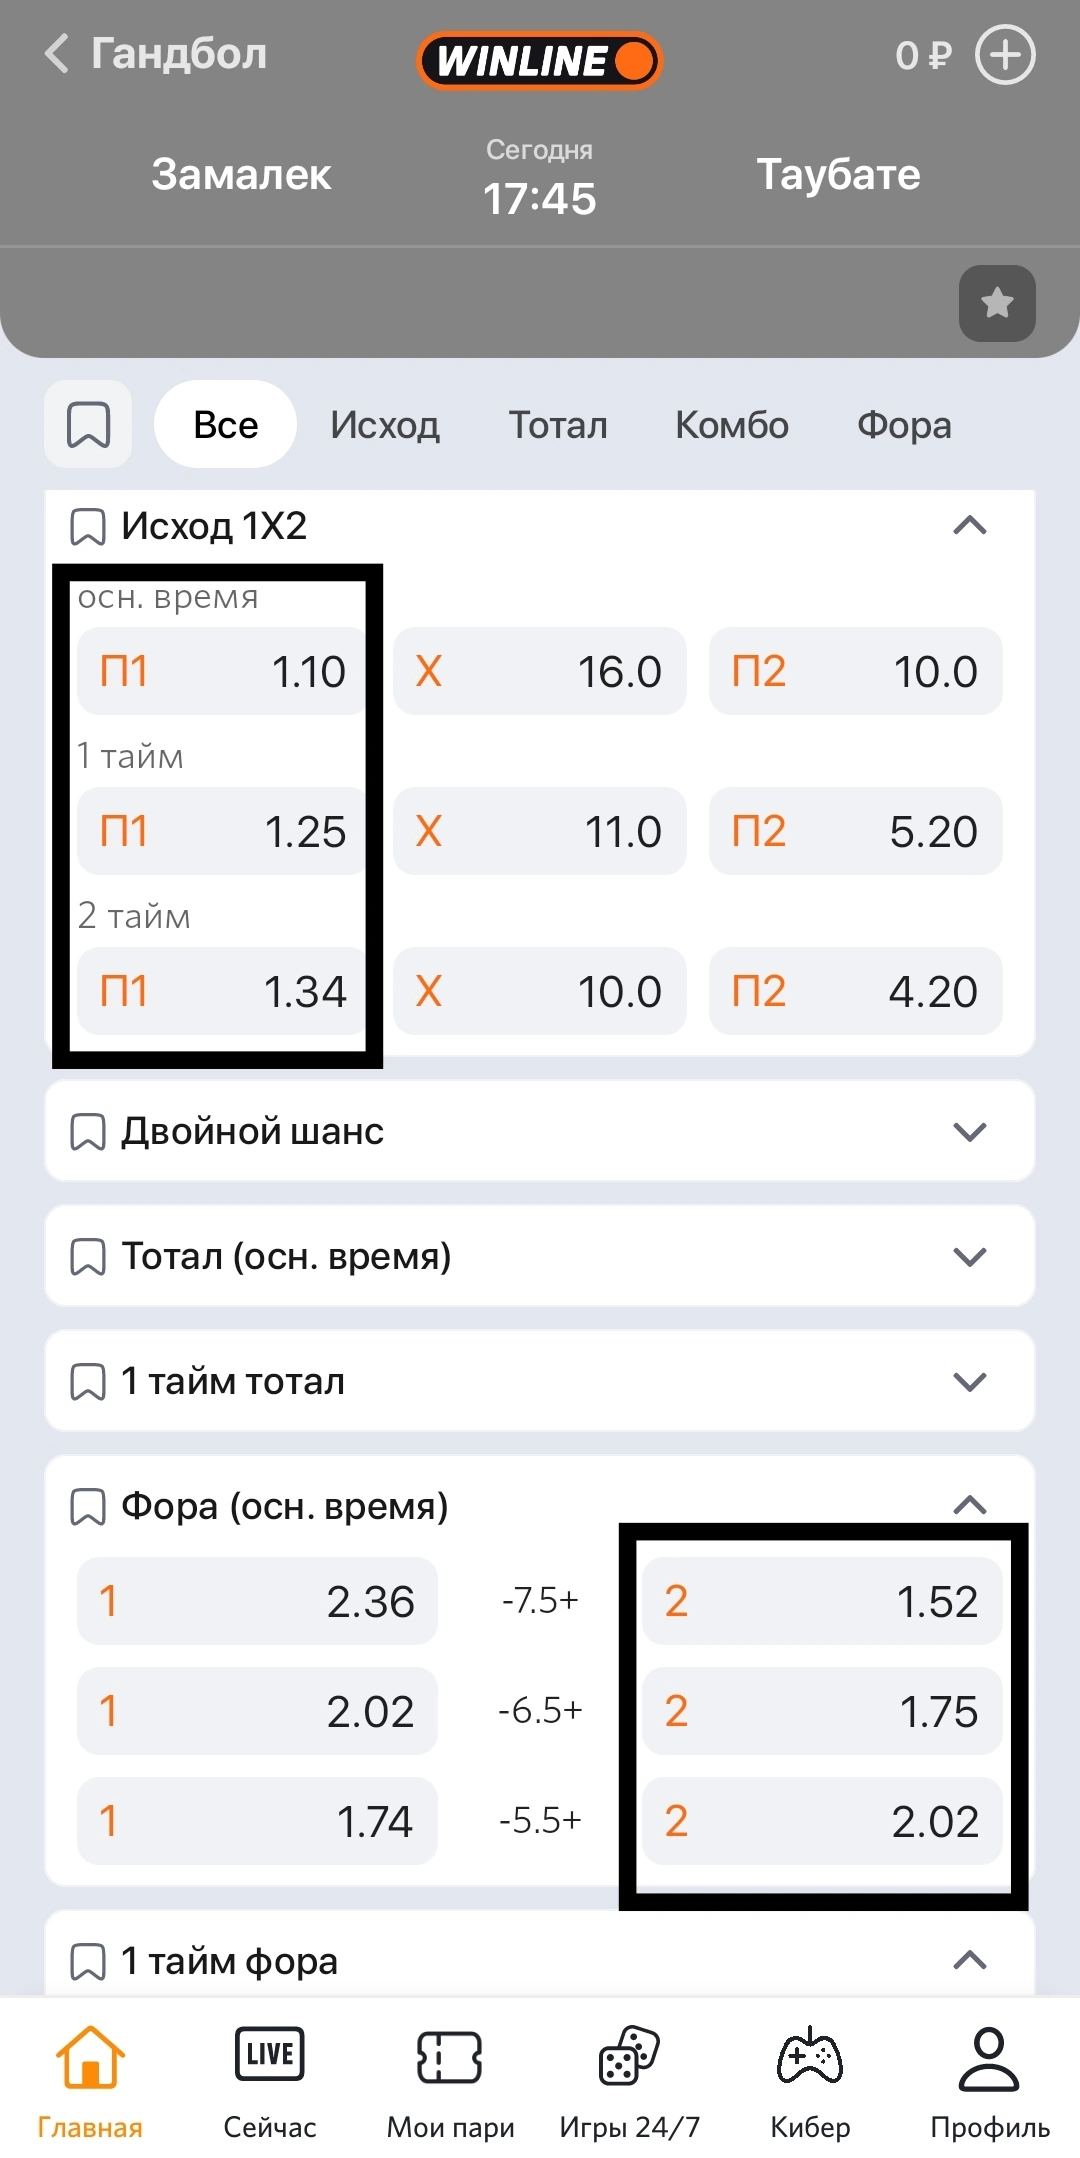Tap the plus icon to add funds

[x=1004, y=55]
